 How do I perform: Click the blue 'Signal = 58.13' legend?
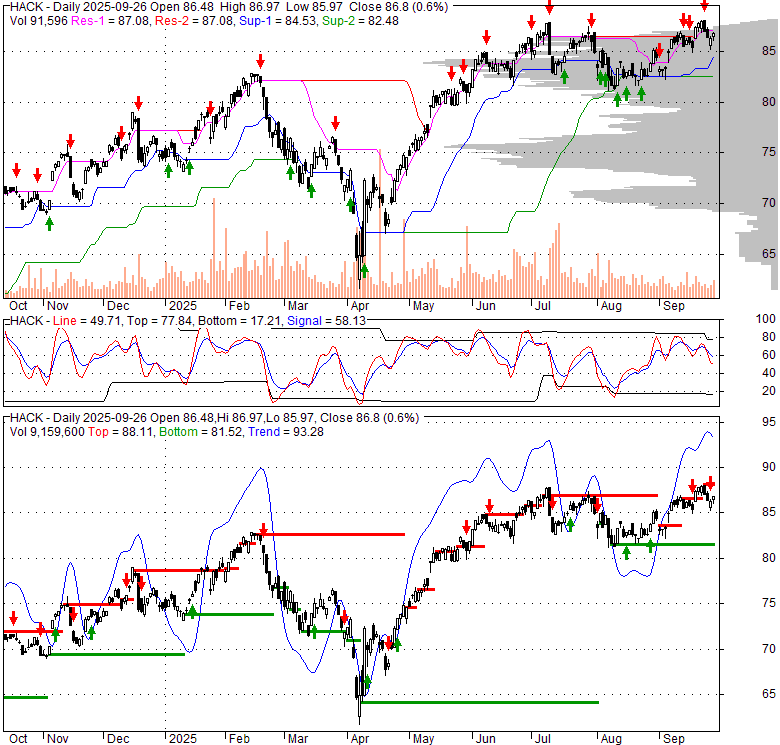coord(326,321)
